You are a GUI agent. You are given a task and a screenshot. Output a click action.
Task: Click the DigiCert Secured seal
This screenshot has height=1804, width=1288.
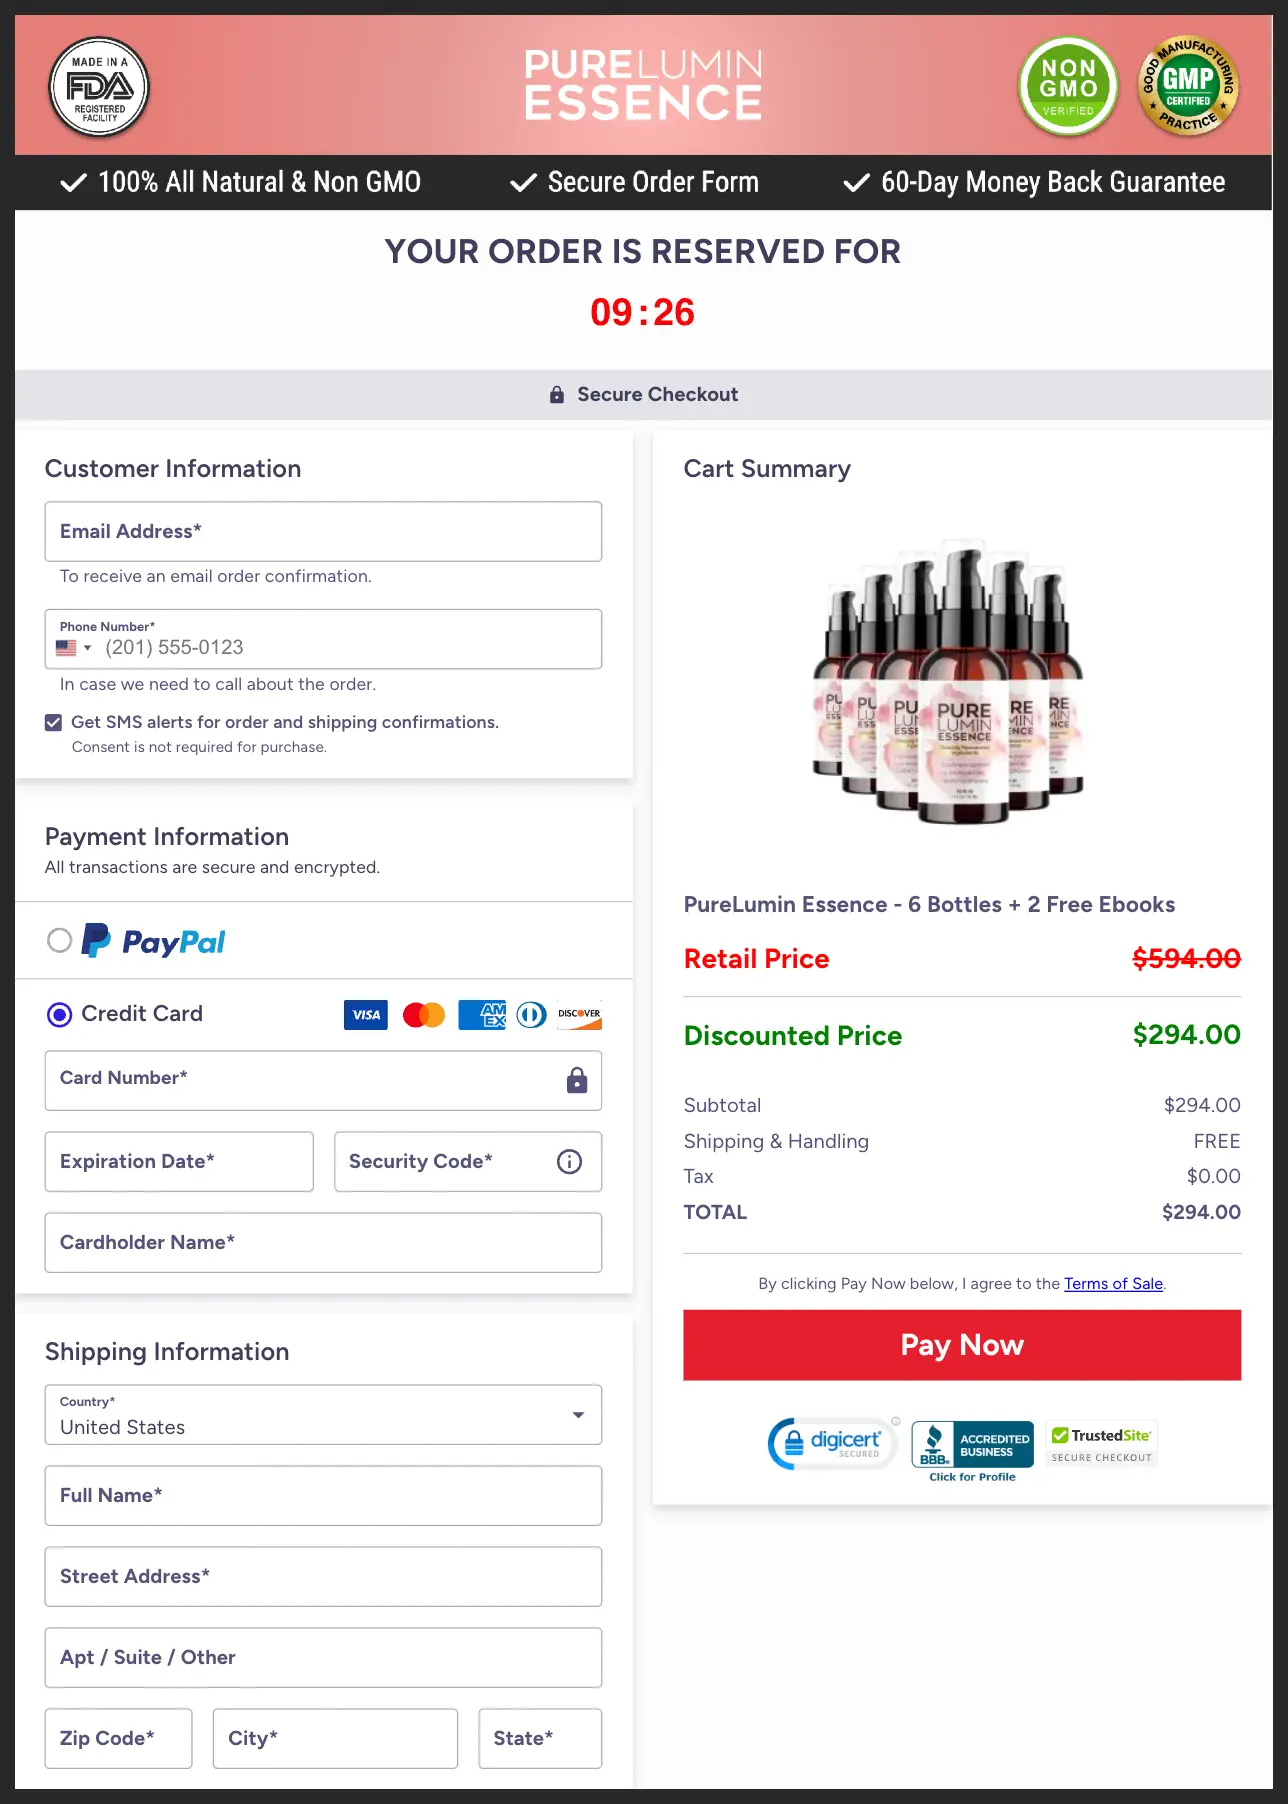832,1443
